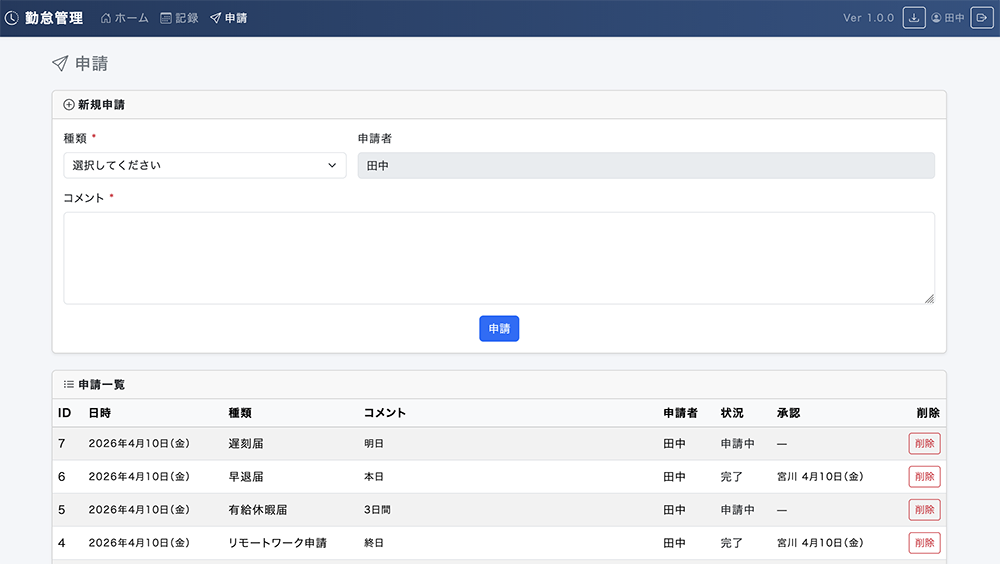Click the paper plane icon beside 申請 heading

[60, 64]
